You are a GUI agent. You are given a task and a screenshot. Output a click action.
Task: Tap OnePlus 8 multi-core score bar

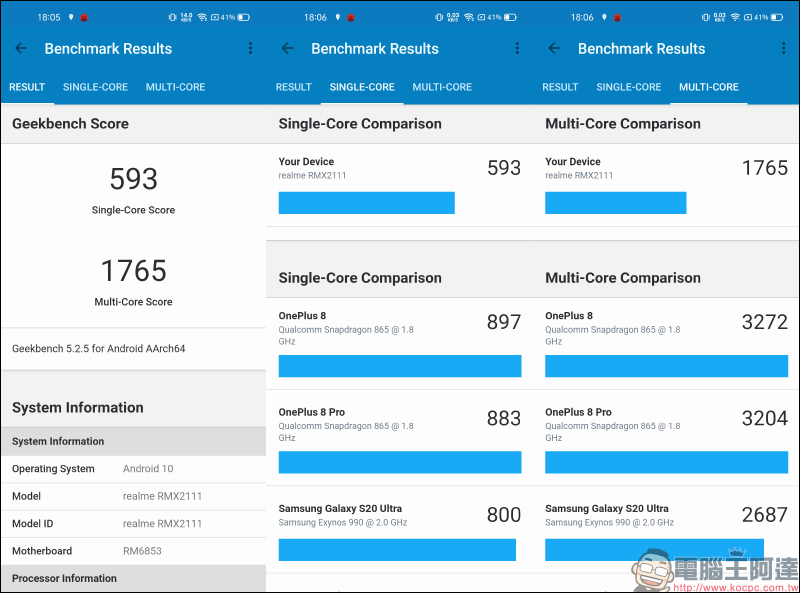coord(666,366)
